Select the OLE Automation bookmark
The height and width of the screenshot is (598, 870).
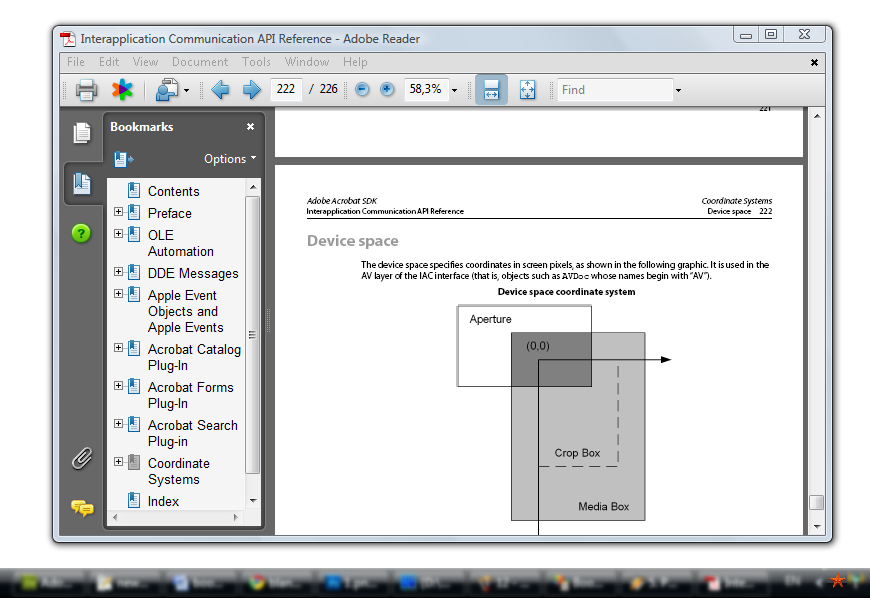(x=181, y=244)
